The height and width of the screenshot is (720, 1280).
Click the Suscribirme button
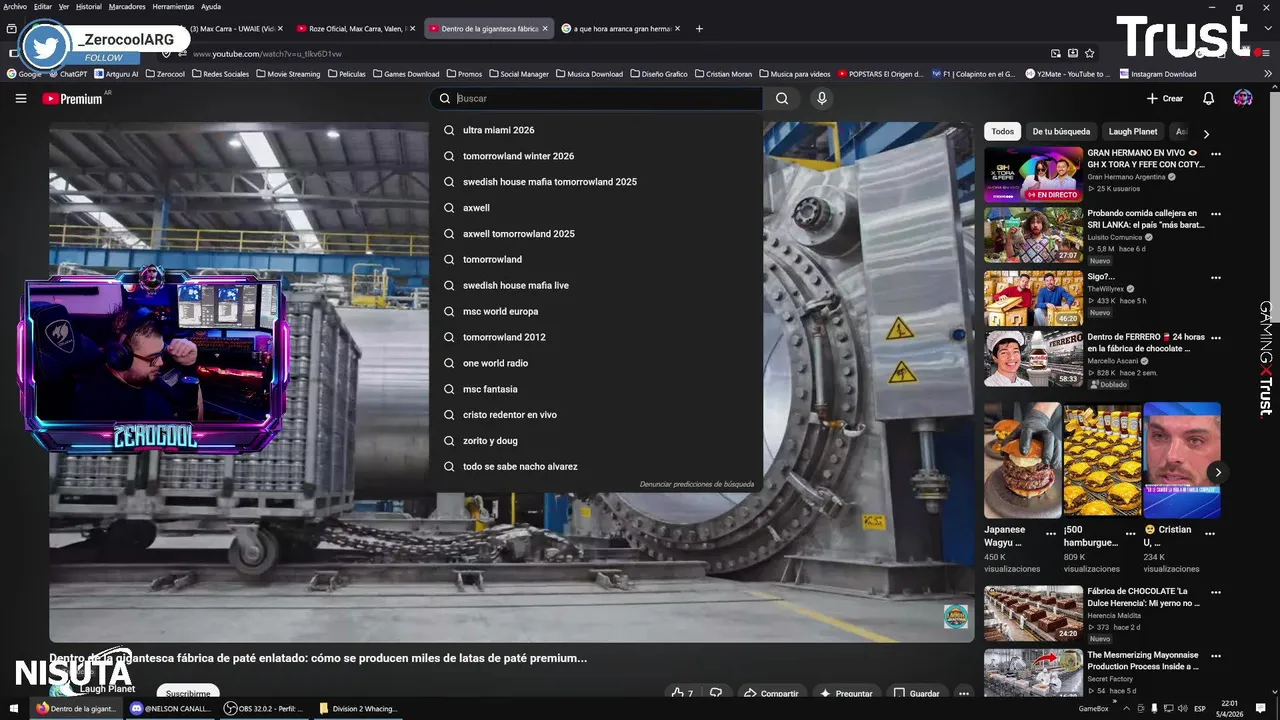coord(188,693)
